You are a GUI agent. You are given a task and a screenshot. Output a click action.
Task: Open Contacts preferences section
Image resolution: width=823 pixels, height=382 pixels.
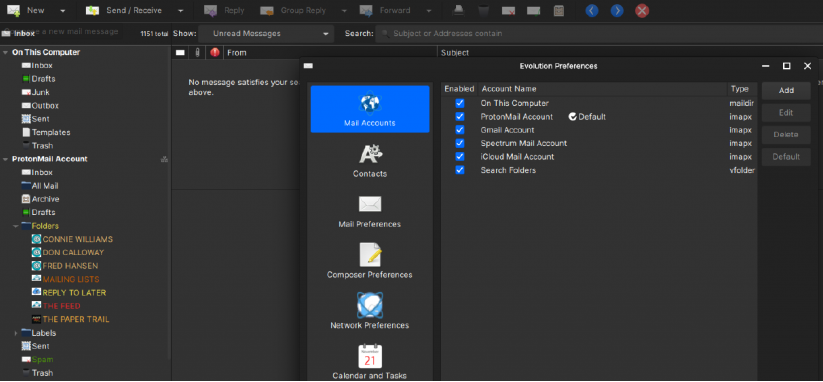370,160
